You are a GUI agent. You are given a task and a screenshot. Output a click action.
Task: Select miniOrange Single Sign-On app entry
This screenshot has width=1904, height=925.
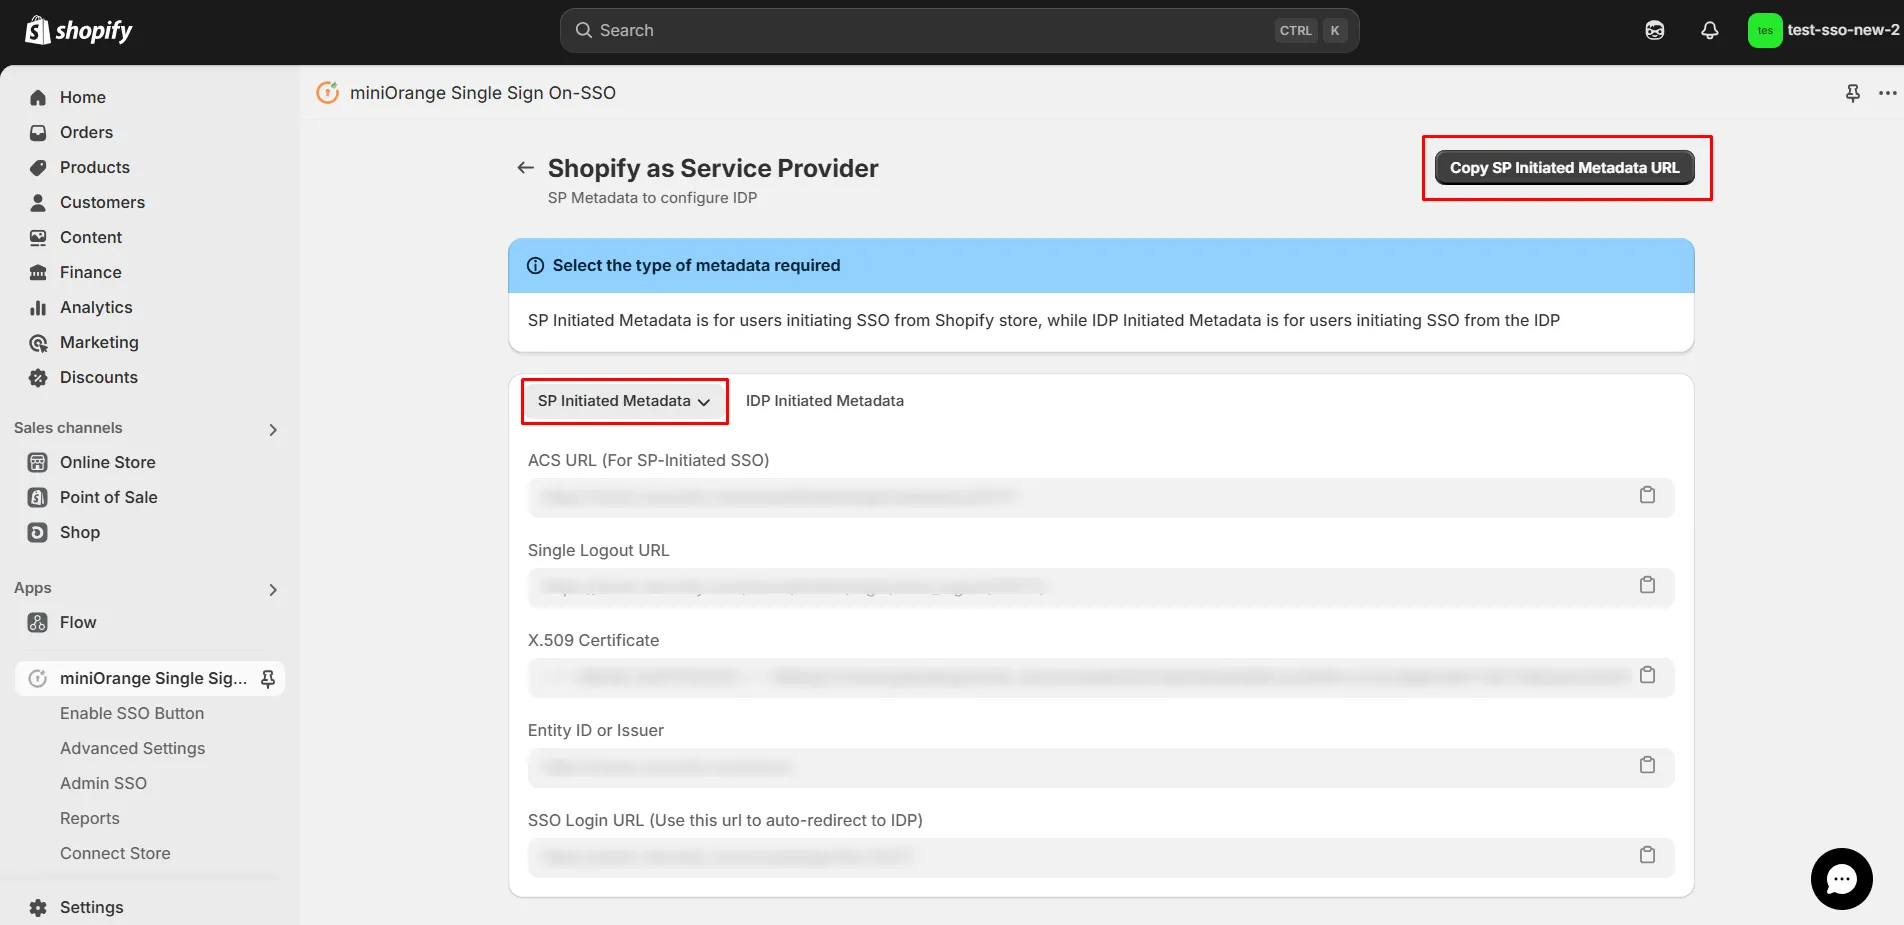(x=150, y=678)
